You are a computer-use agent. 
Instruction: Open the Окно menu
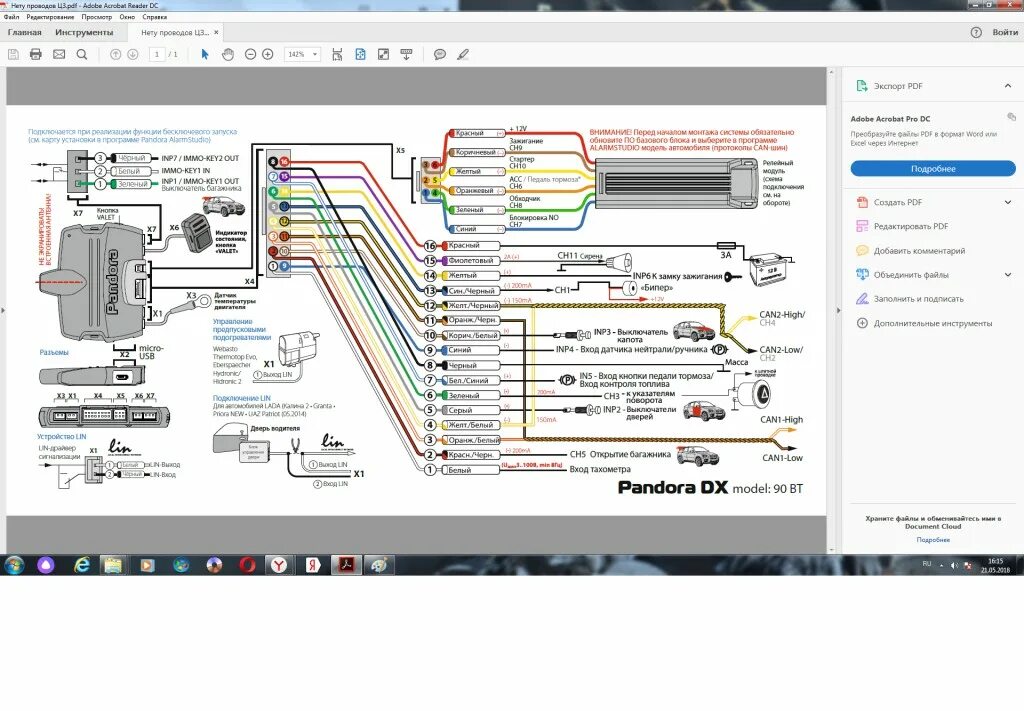pyautogui.click(x=127, y=17)
